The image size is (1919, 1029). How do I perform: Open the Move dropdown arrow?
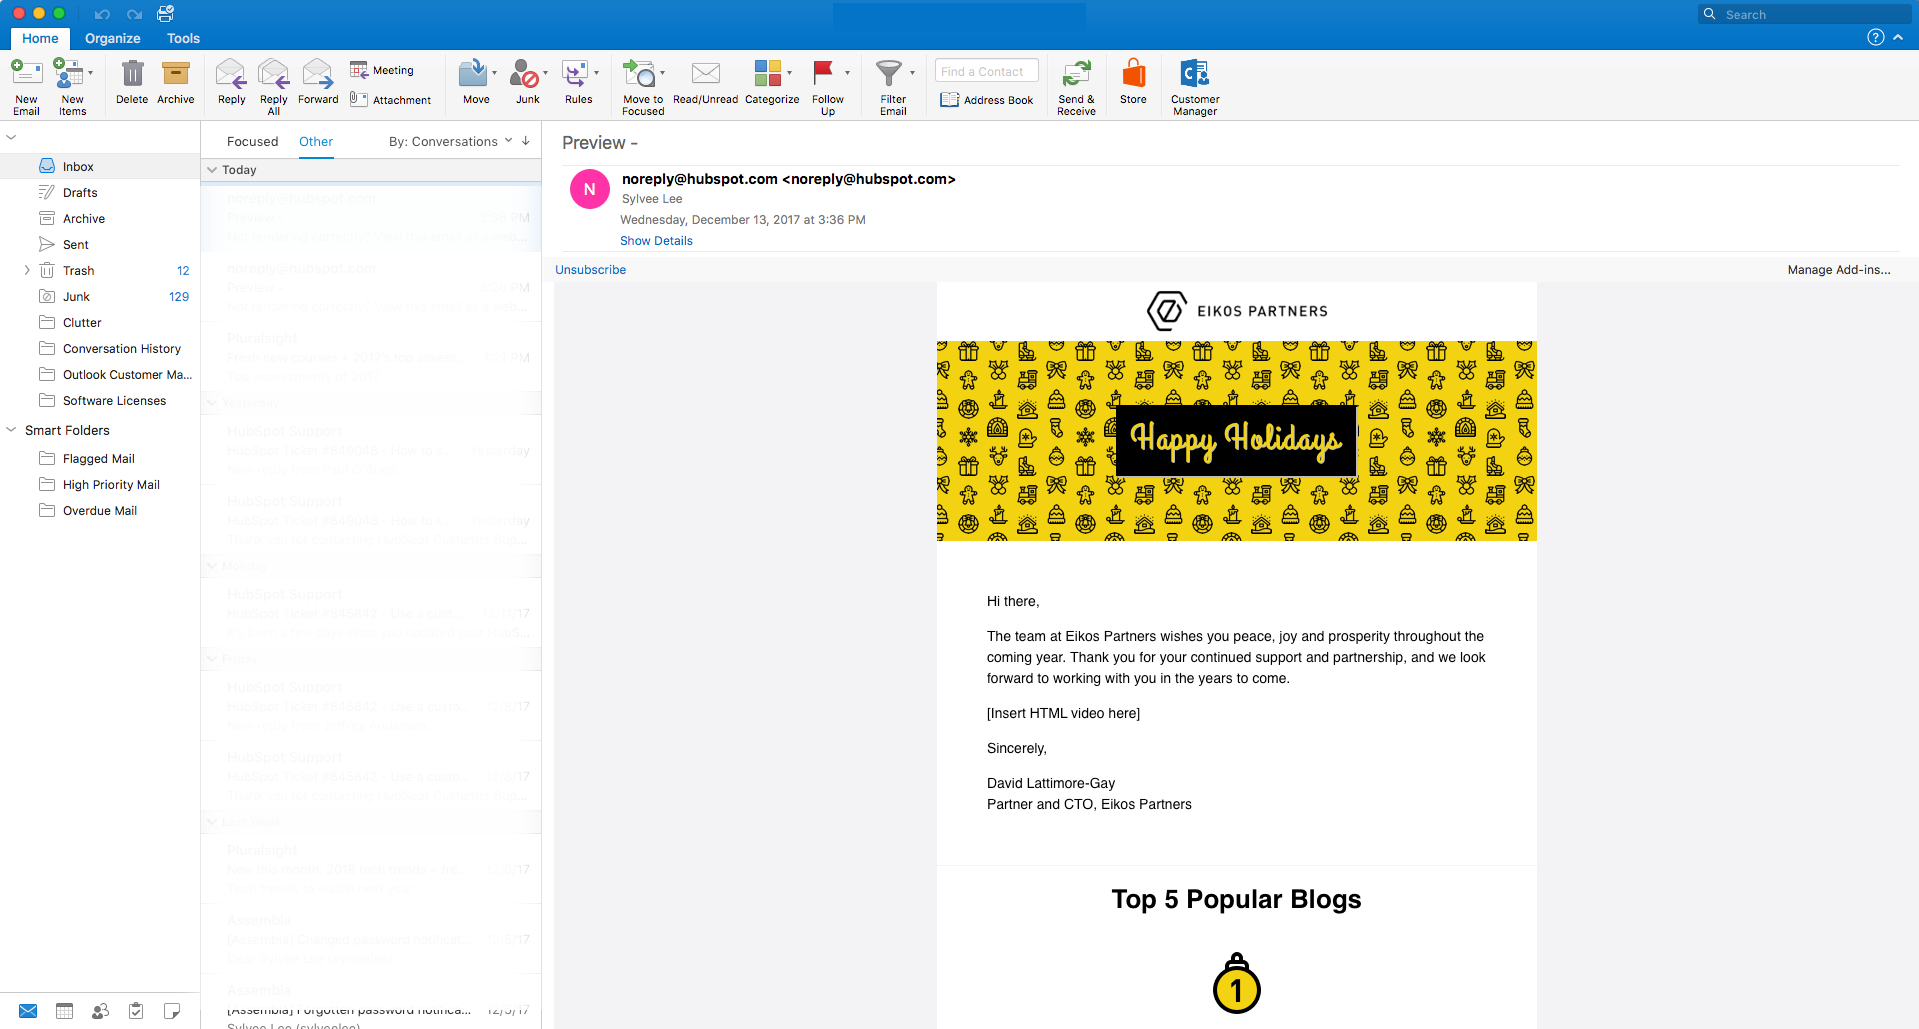pos(494,73)
